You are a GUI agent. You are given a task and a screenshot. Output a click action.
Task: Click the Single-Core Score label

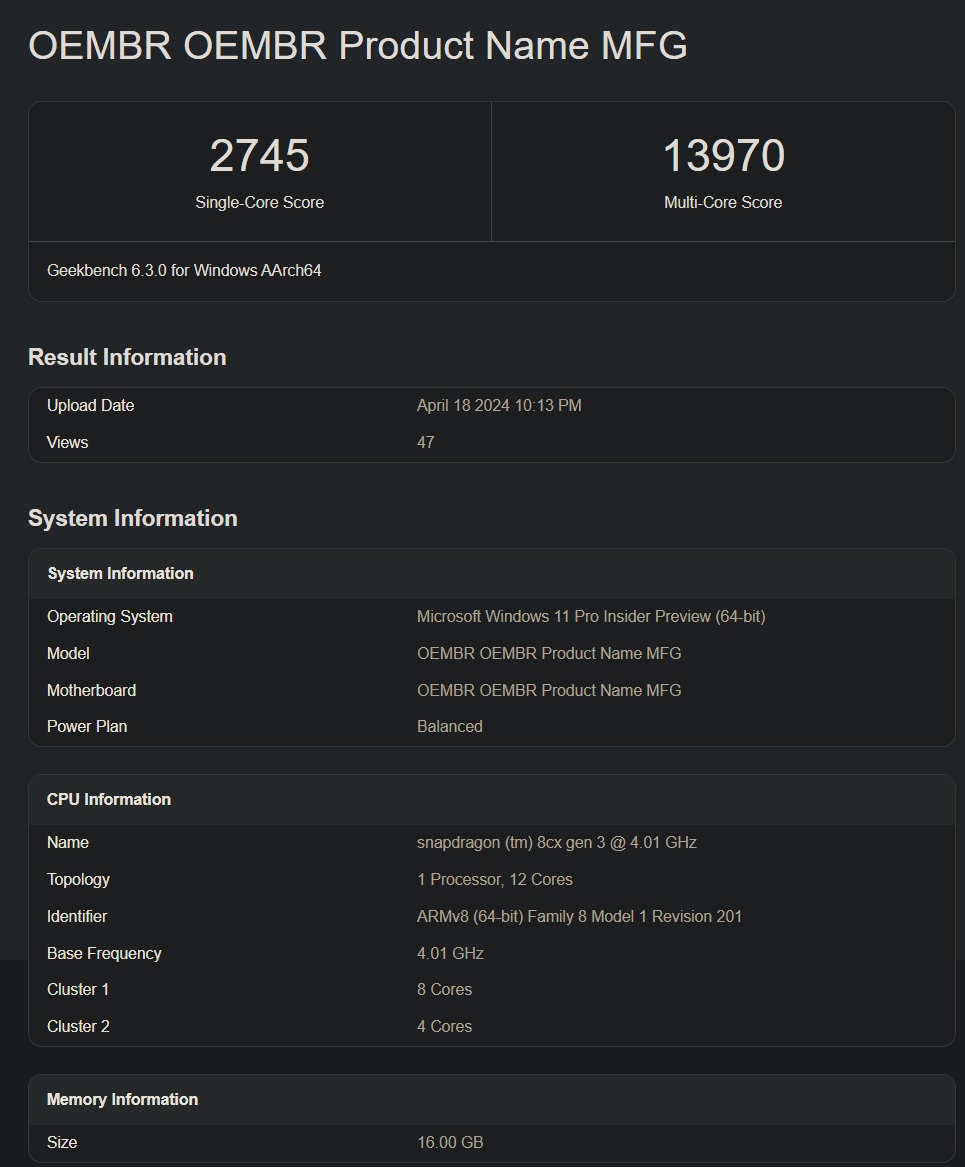tap(260, 202)
